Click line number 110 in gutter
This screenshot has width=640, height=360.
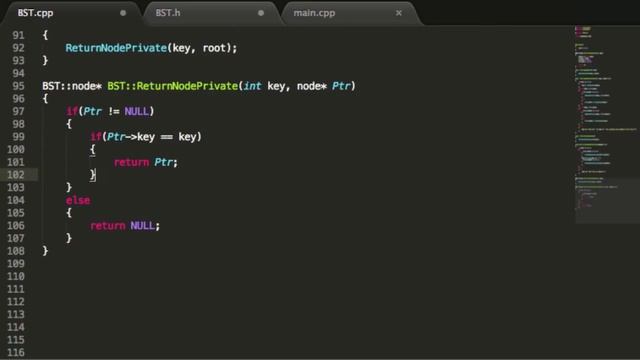(16, 276)
